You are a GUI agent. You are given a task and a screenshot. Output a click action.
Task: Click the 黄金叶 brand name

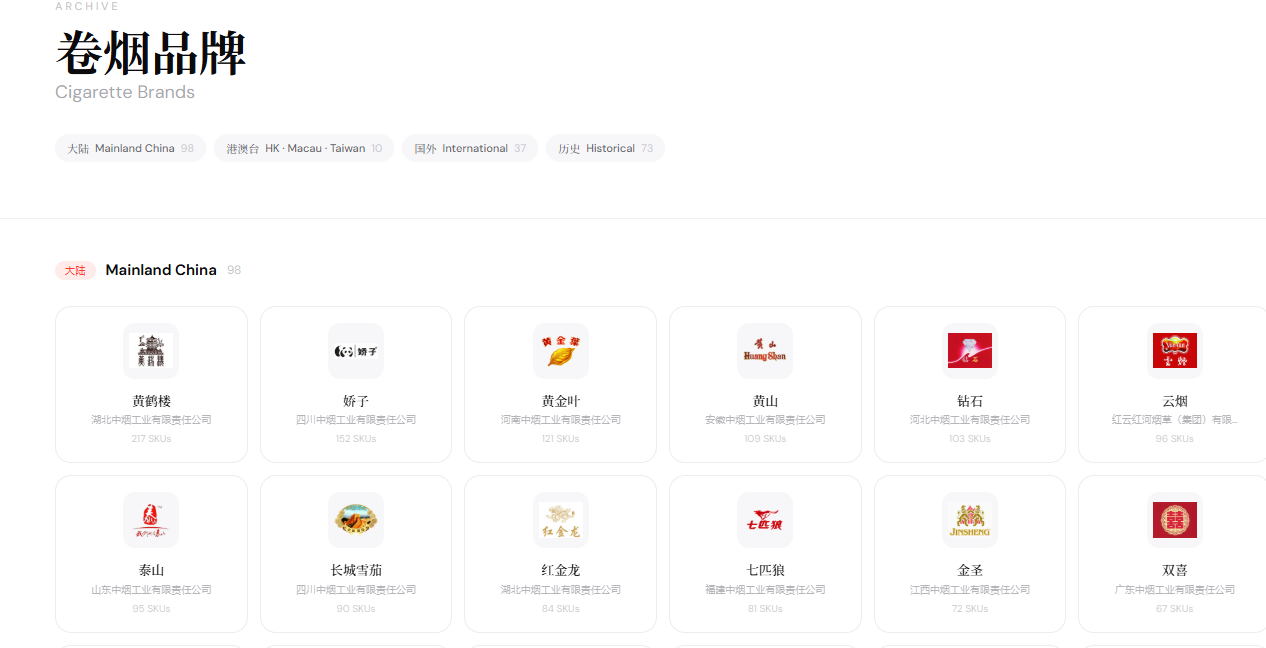(560, 401)
